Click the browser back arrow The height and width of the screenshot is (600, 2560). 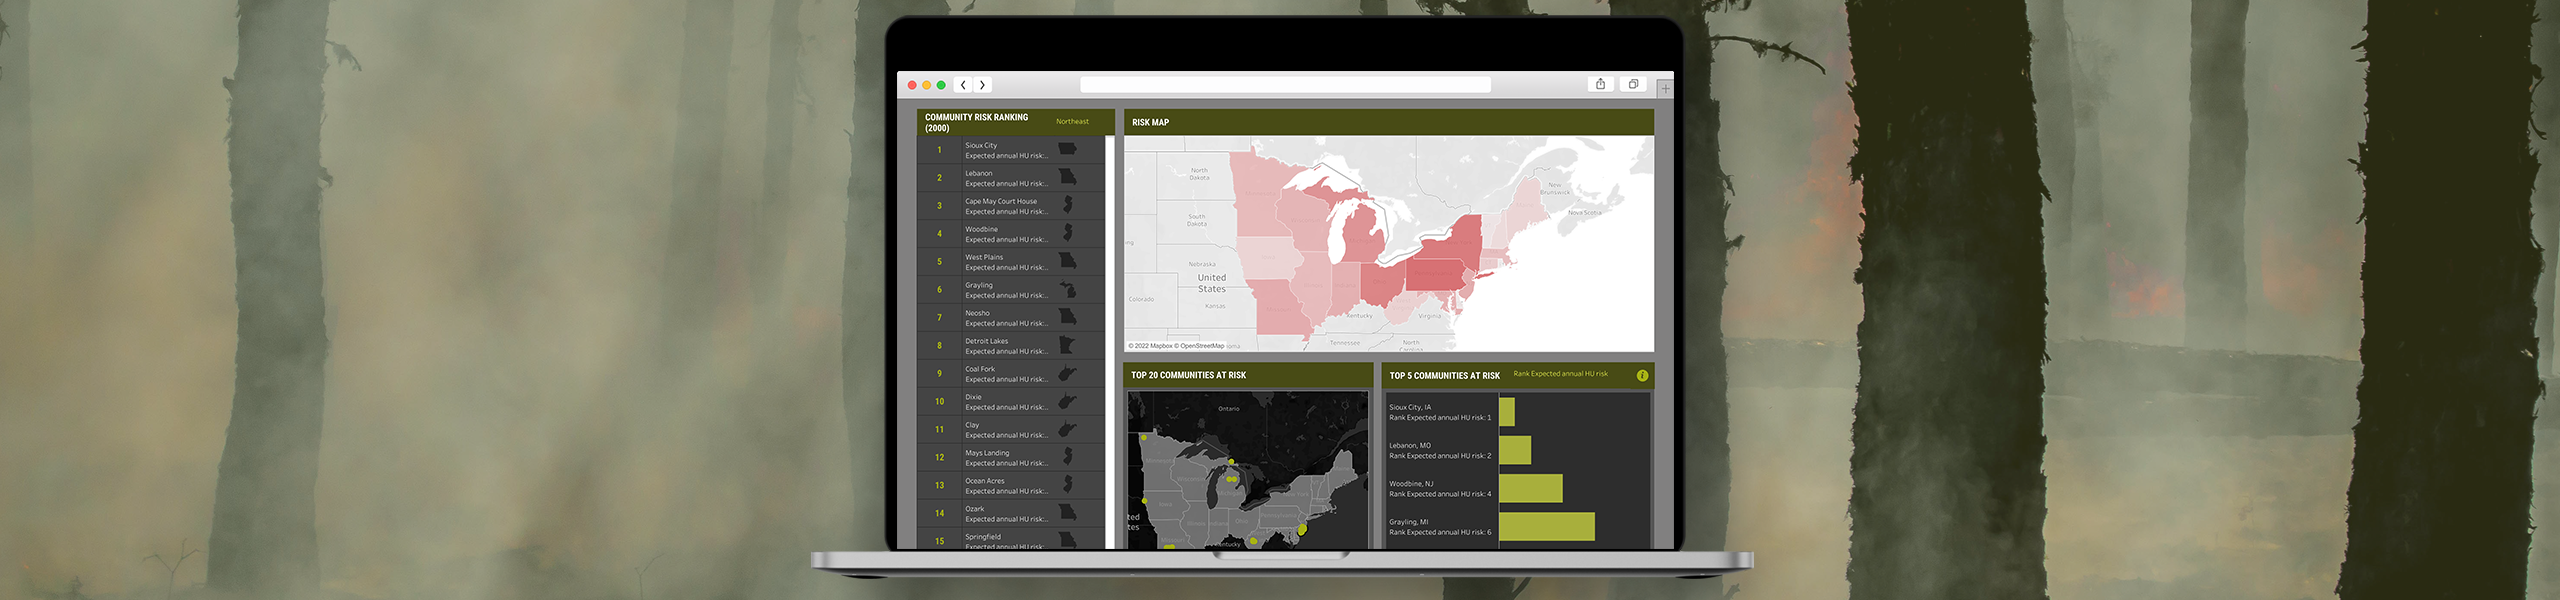coord(963,85)
